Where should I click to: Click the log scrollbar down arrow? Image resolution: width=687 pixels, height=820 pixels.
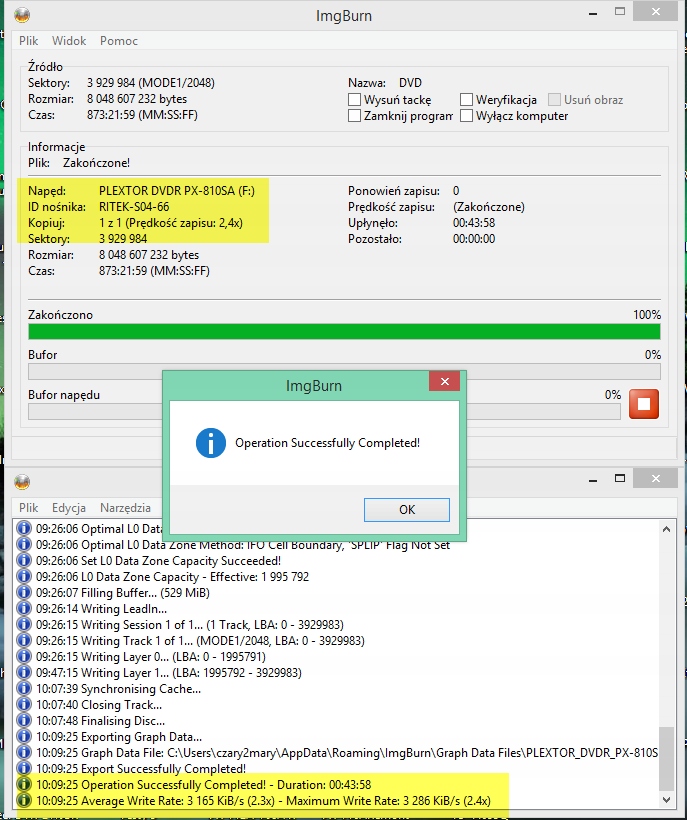666,800
